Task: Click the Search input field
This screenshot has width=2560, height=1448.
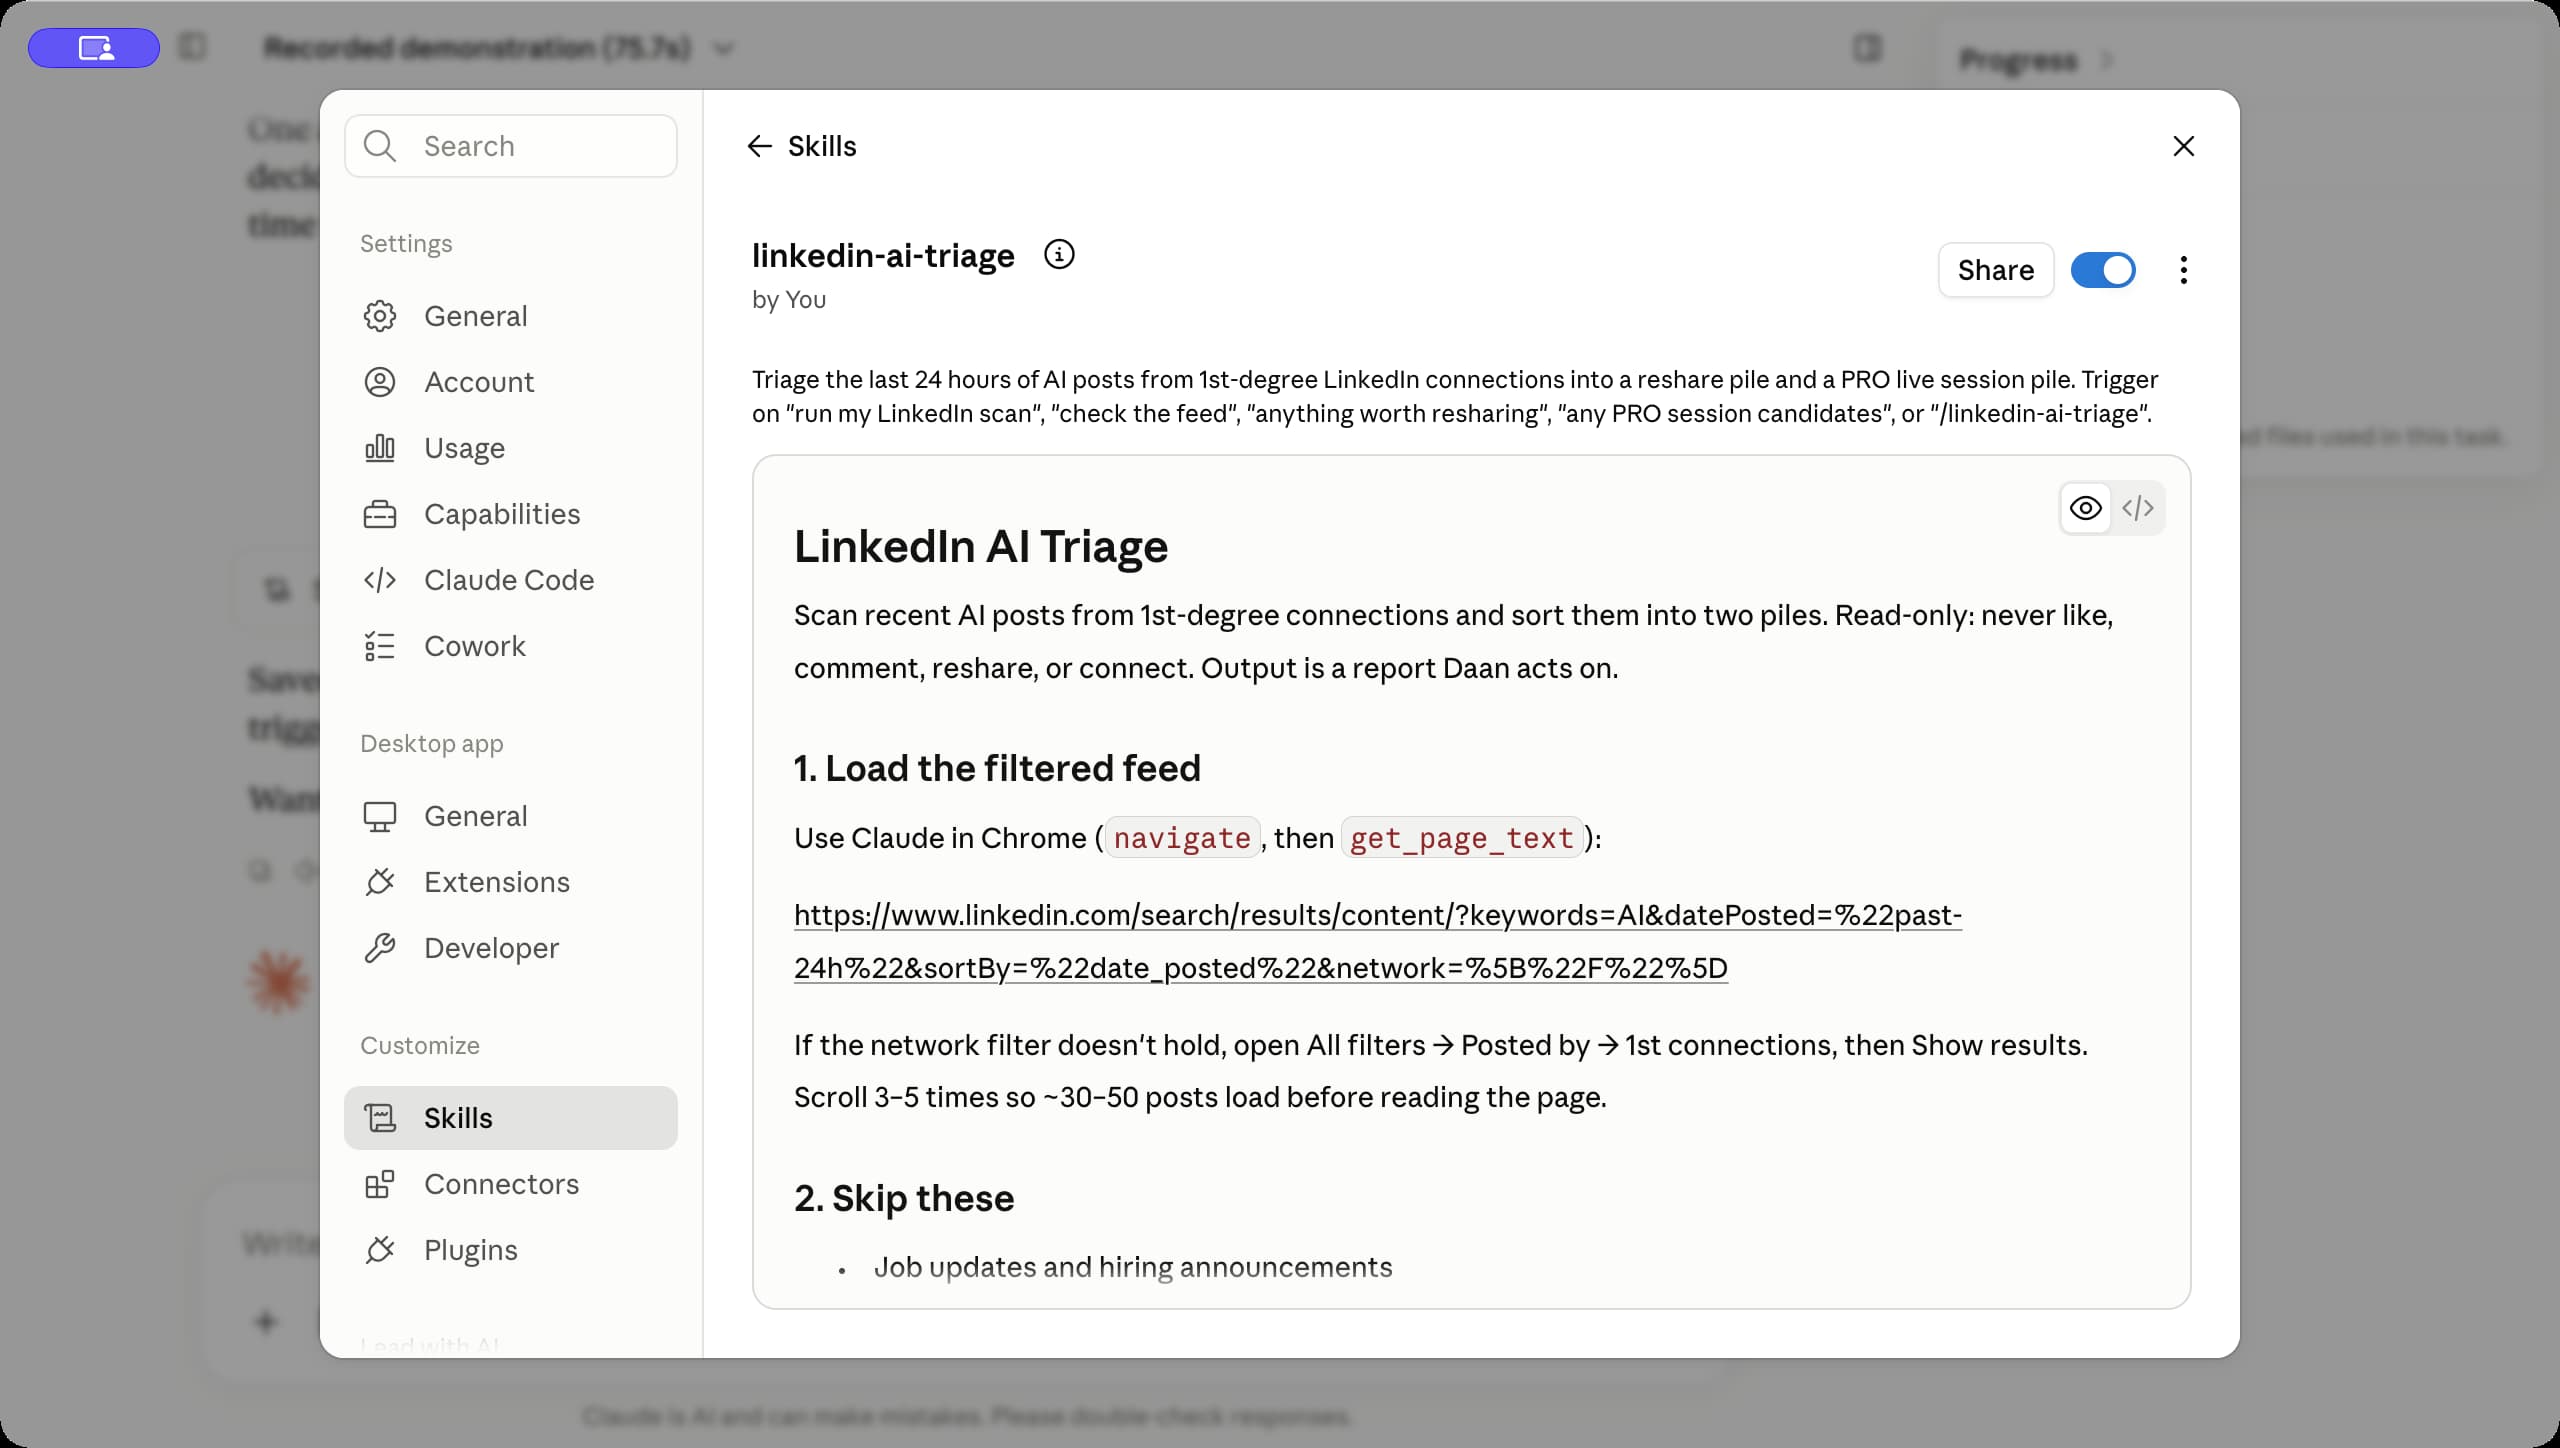Action: pos(511,146)
